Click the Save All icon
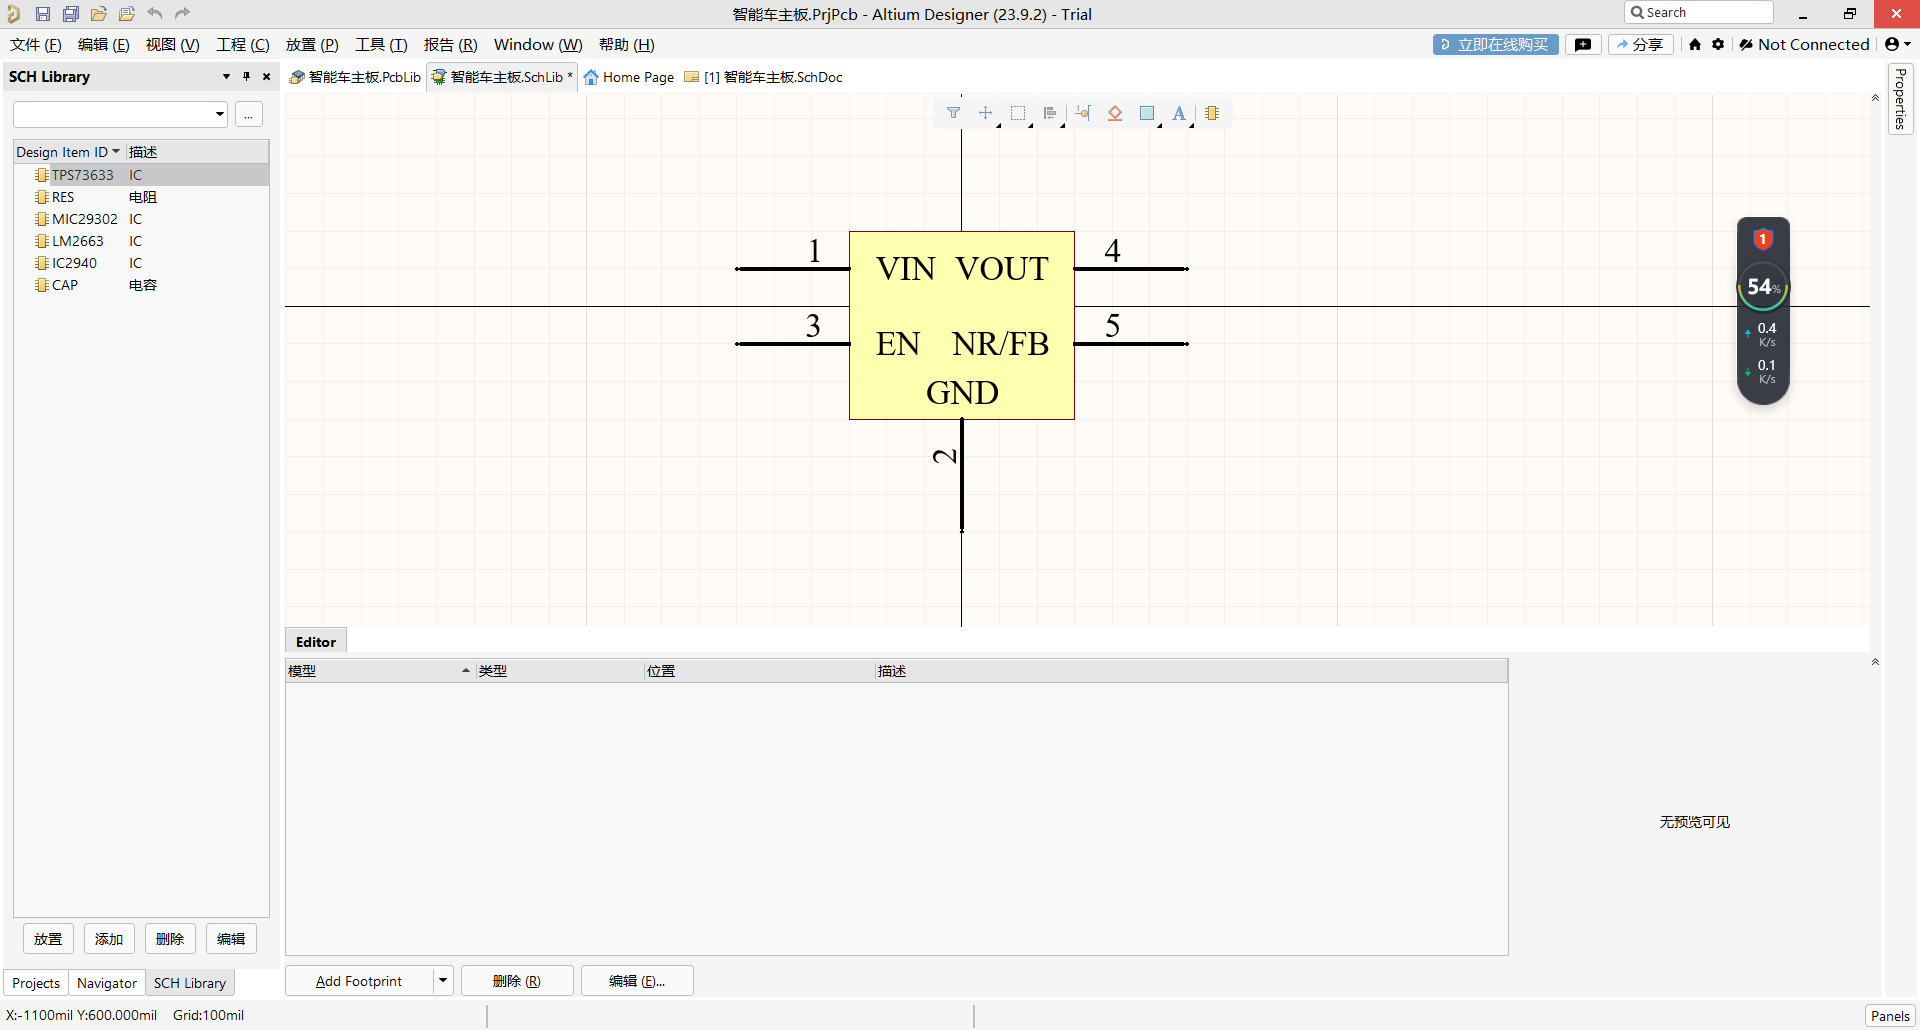Screen dimensions: 1920x1030 tap(70, 14)
